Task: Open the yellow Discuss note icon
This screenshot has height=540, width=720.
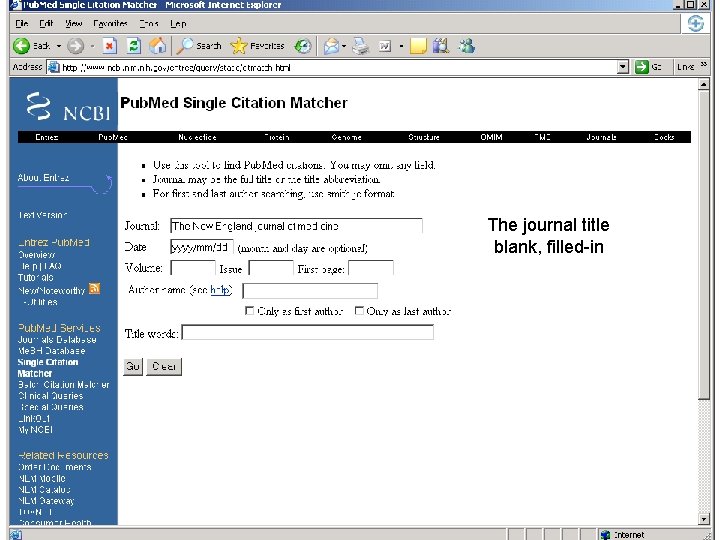Action: click(x=418, y=46)
